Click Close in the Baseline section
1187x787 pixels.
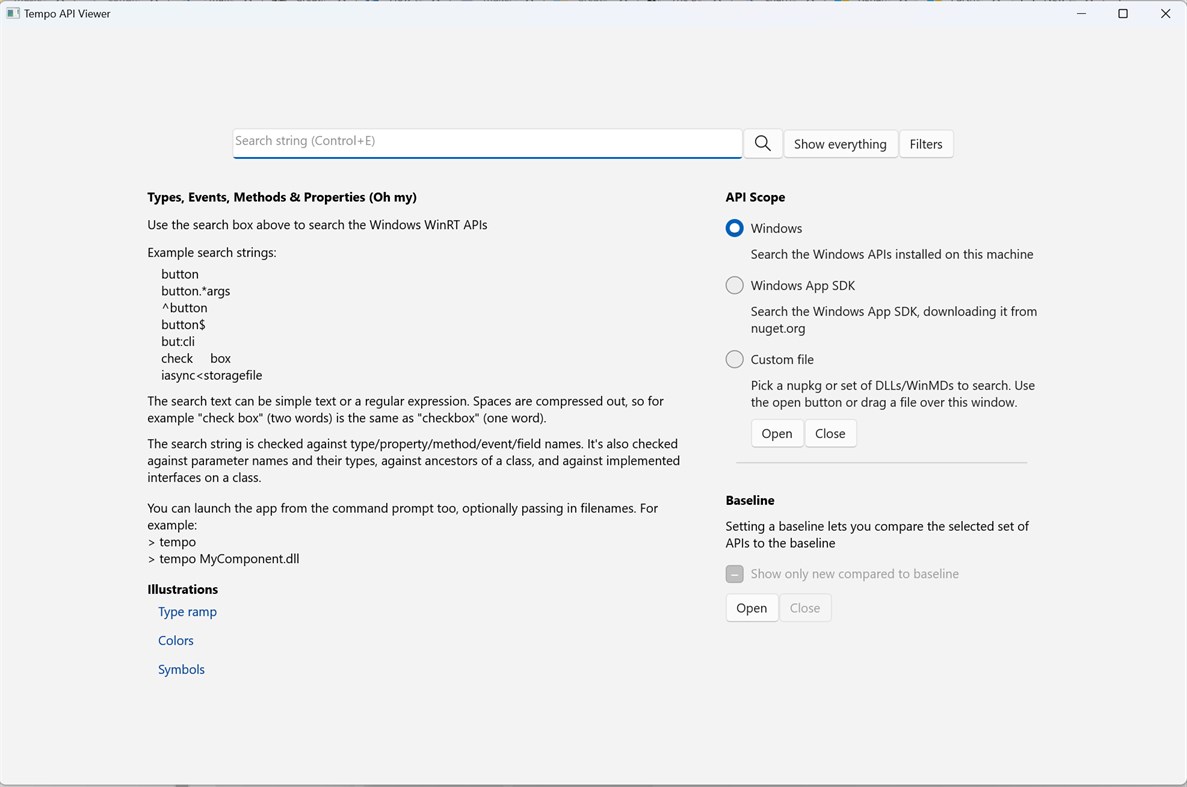[x=805, y=607]
